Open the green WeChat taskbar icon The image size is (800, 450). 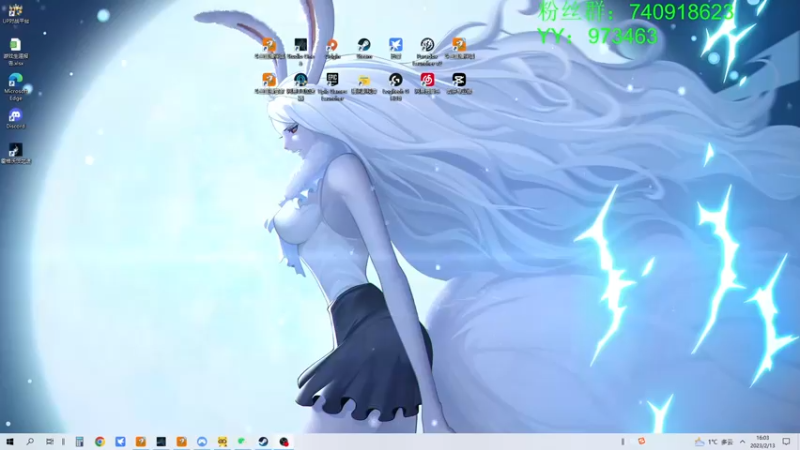tap(242, 442)
